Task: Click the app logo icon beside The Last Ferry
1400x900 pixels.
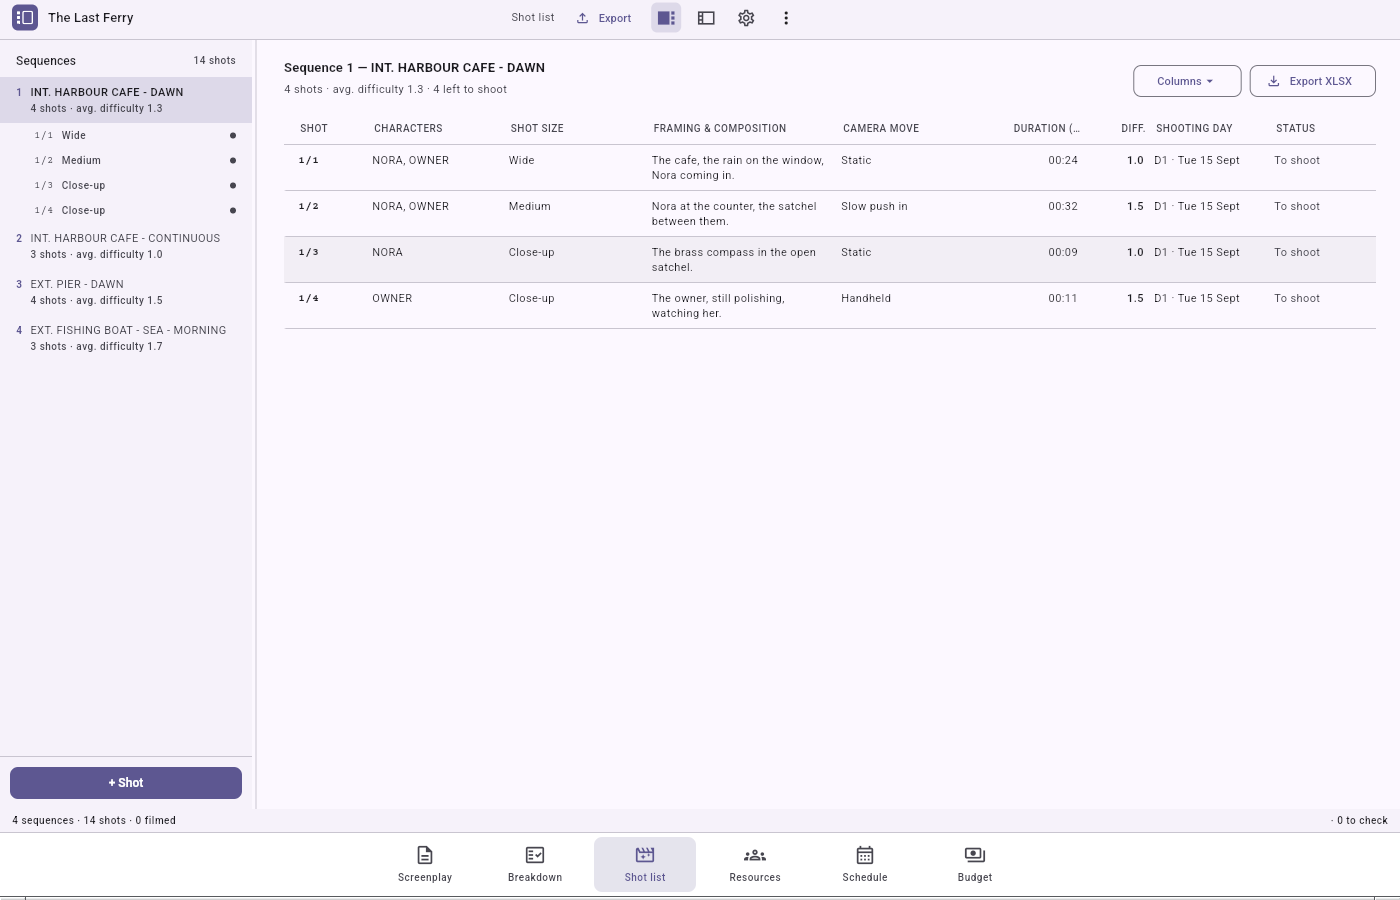Action: (25, 18)
